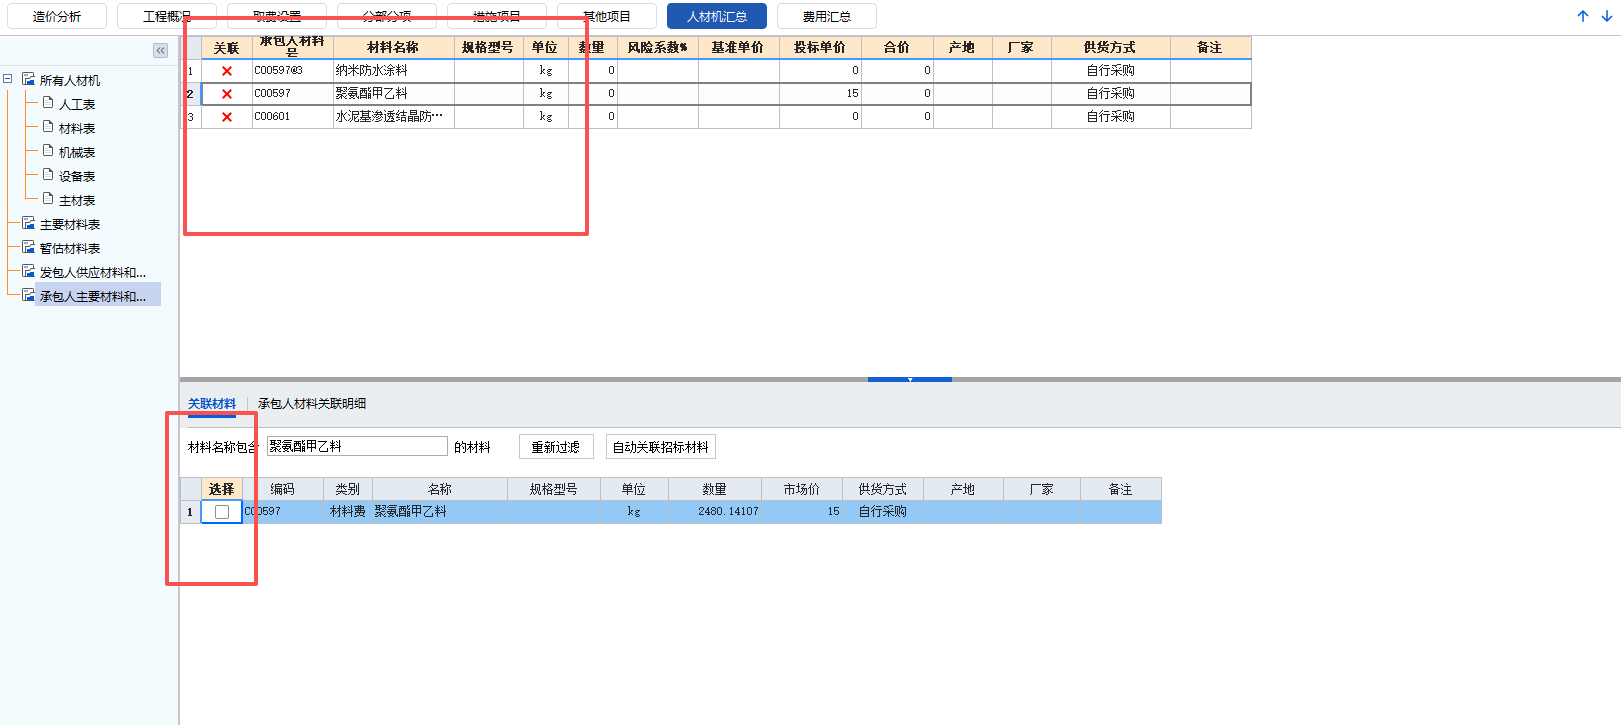
Task: Click the 类别 column header in lower table
Action: (347, 489)
